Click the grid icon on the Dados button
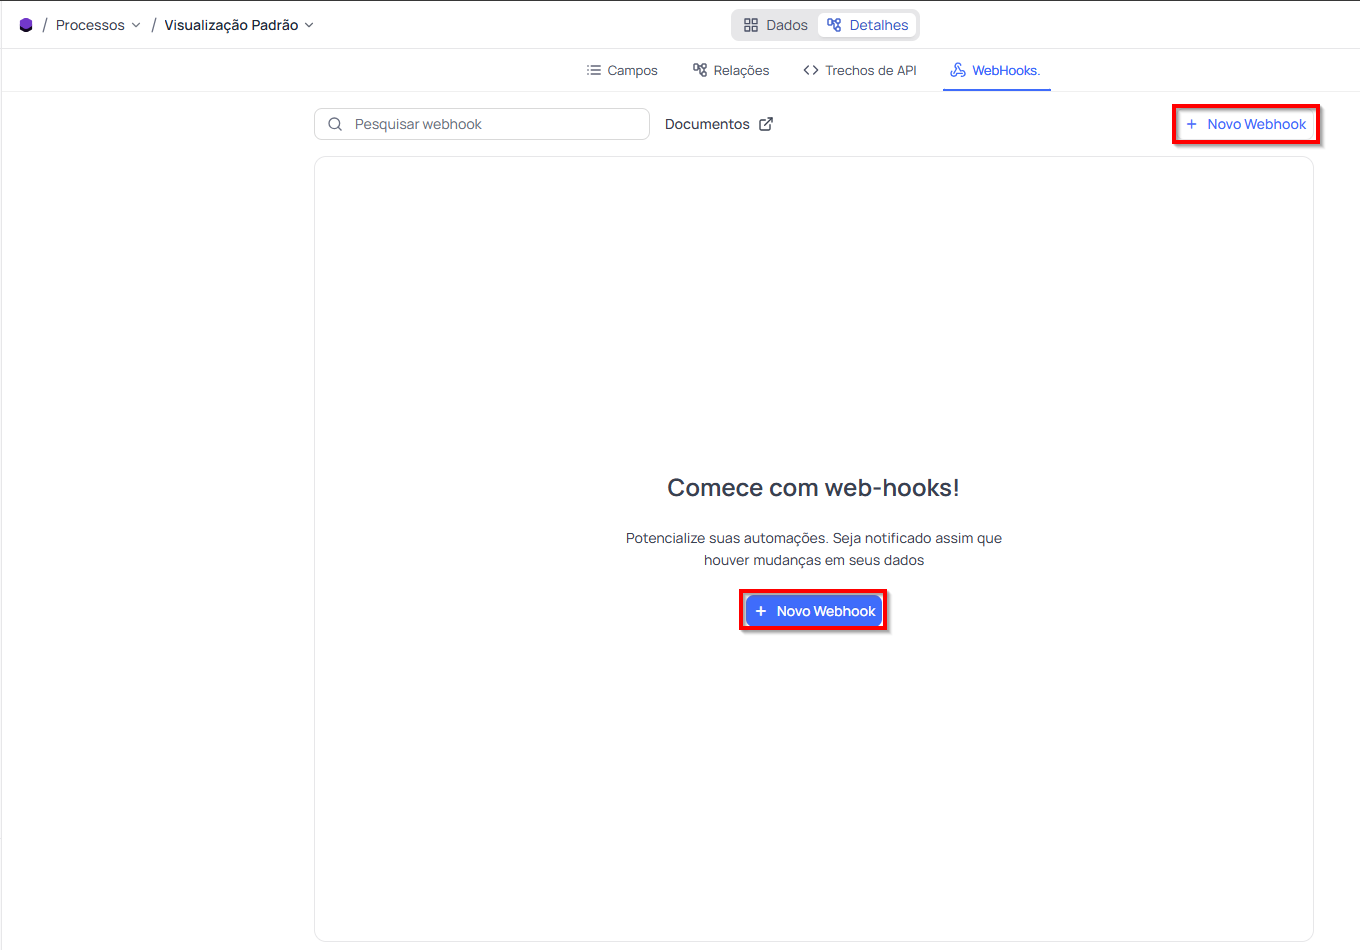 (751, 24)
